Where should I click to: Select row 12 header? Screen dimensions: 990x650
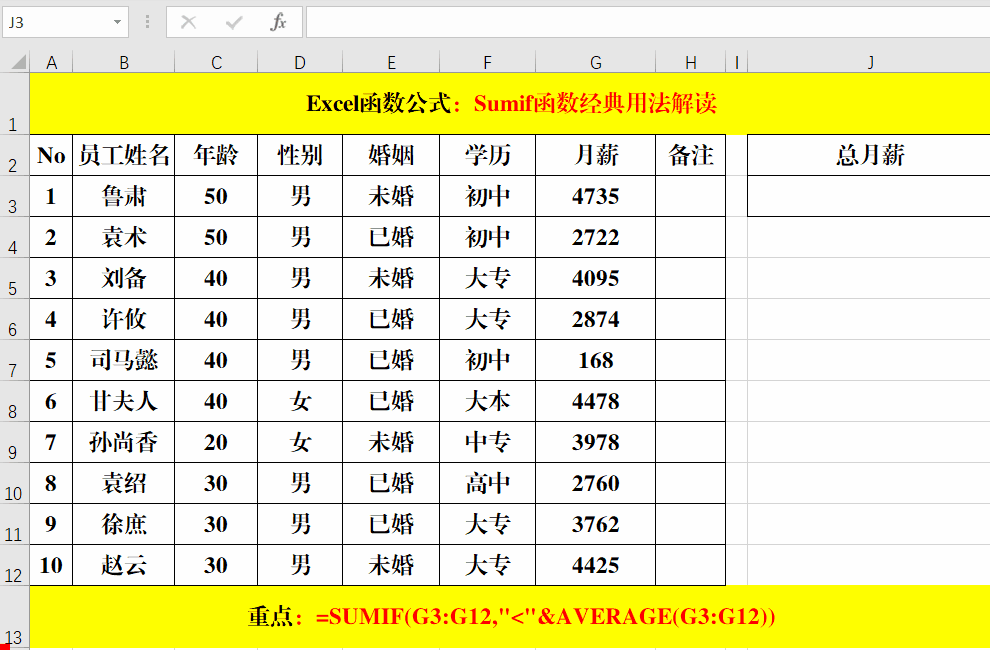(14, 566)
